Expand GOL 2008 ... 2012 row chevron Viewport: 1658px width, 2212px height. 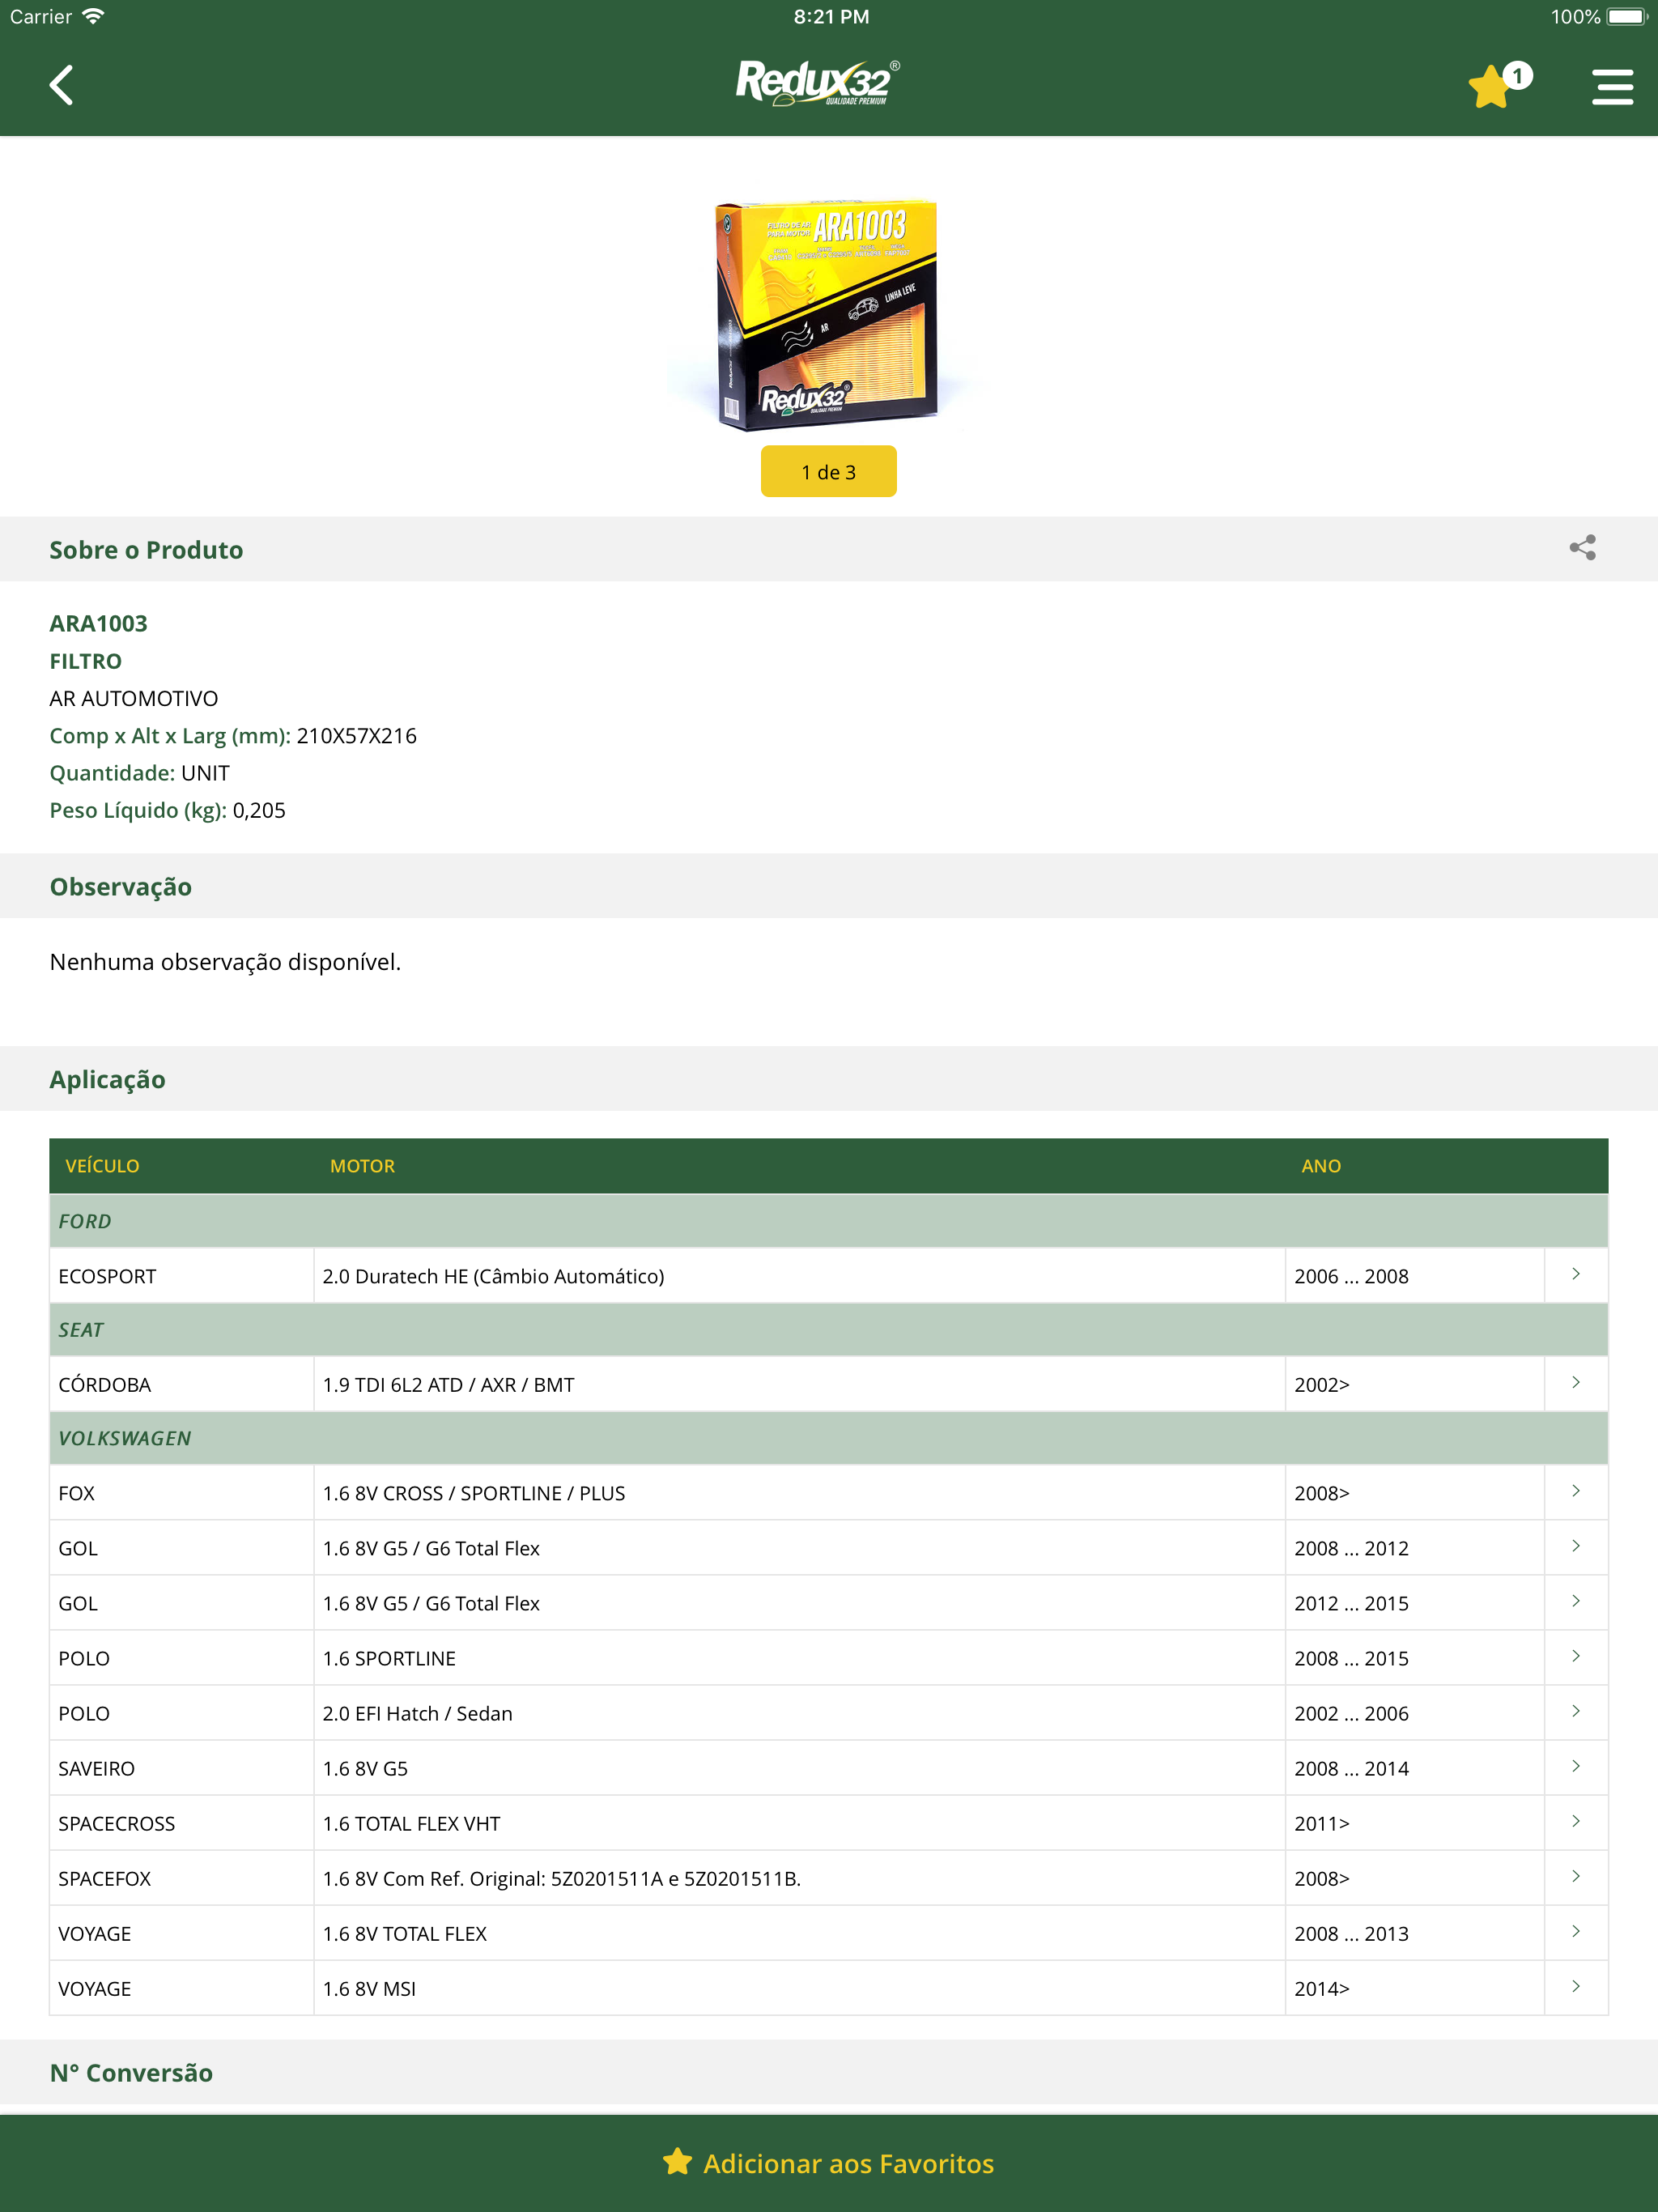click(x=1576, y=1546)
